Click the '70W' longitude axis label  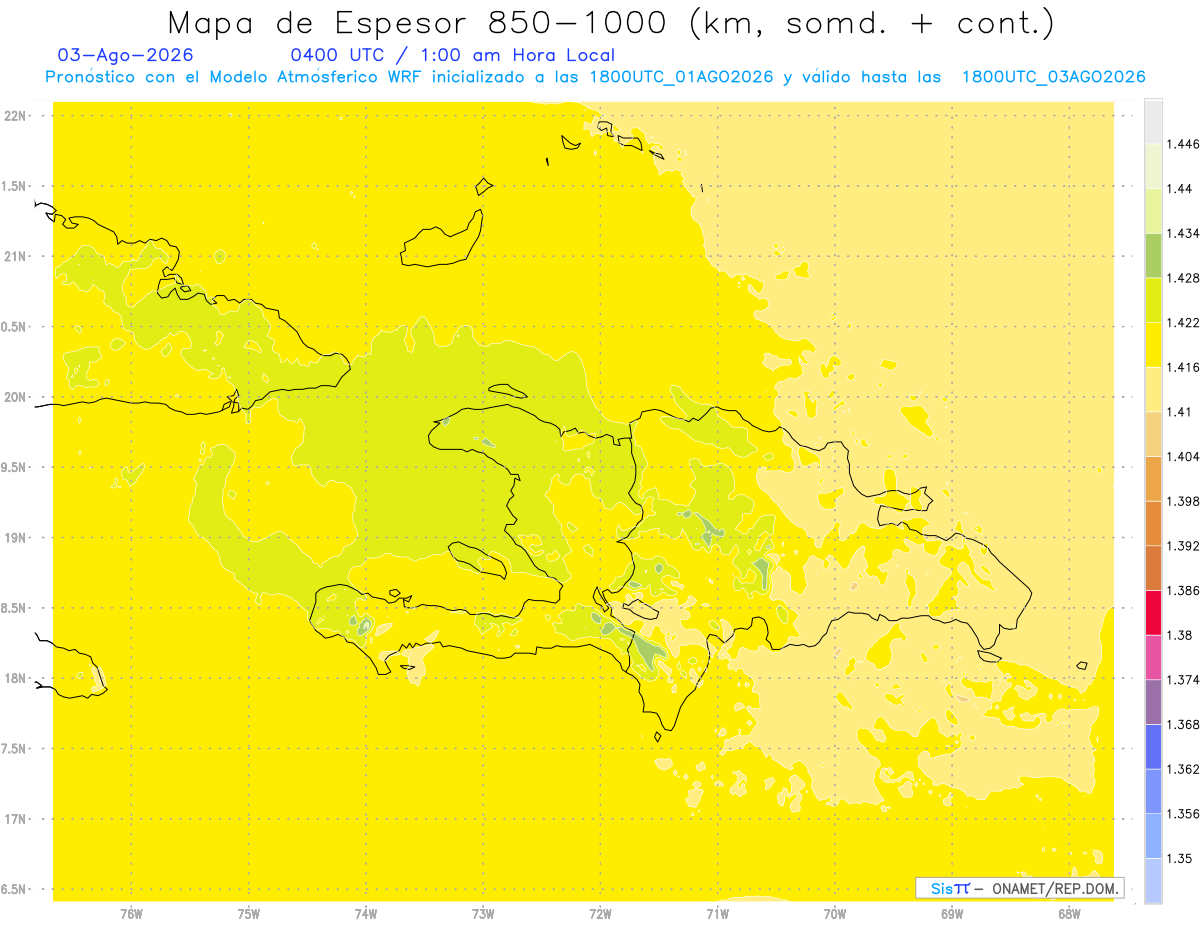point(835,914)
